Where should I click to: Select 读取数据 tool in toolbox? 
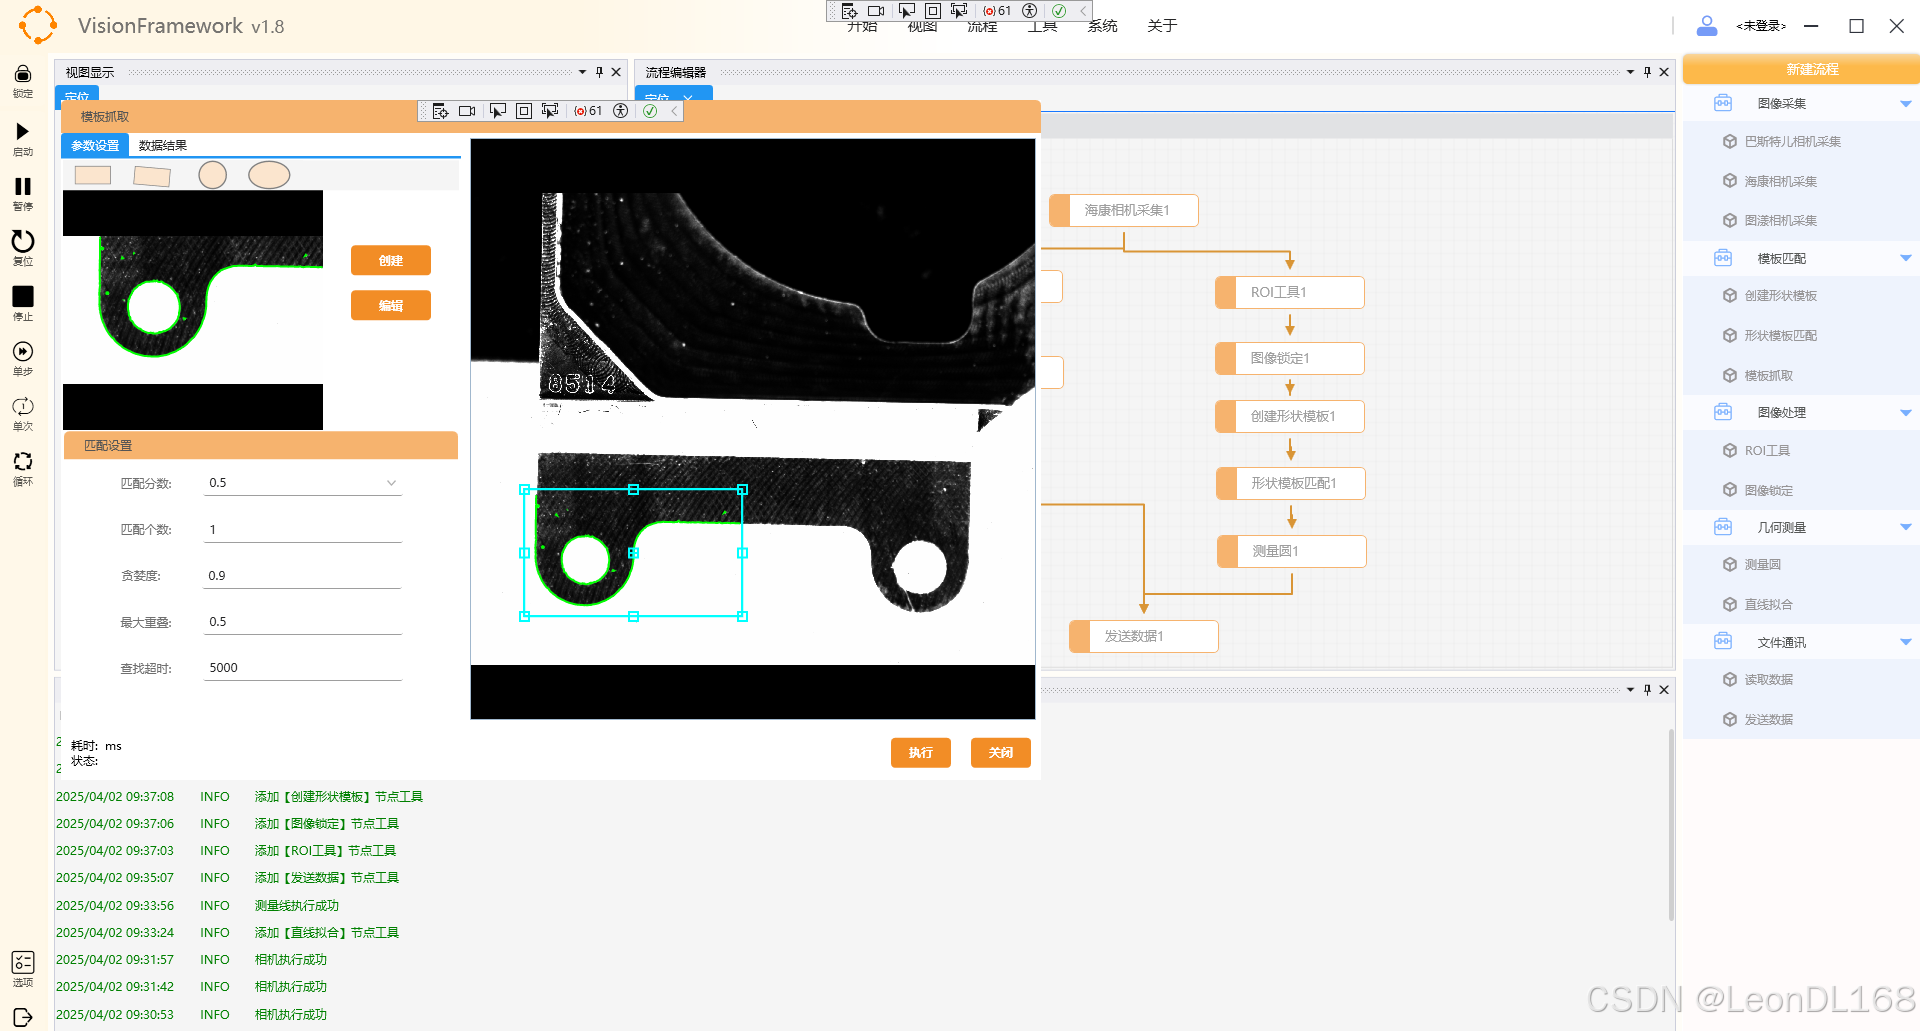[1768, 680]
